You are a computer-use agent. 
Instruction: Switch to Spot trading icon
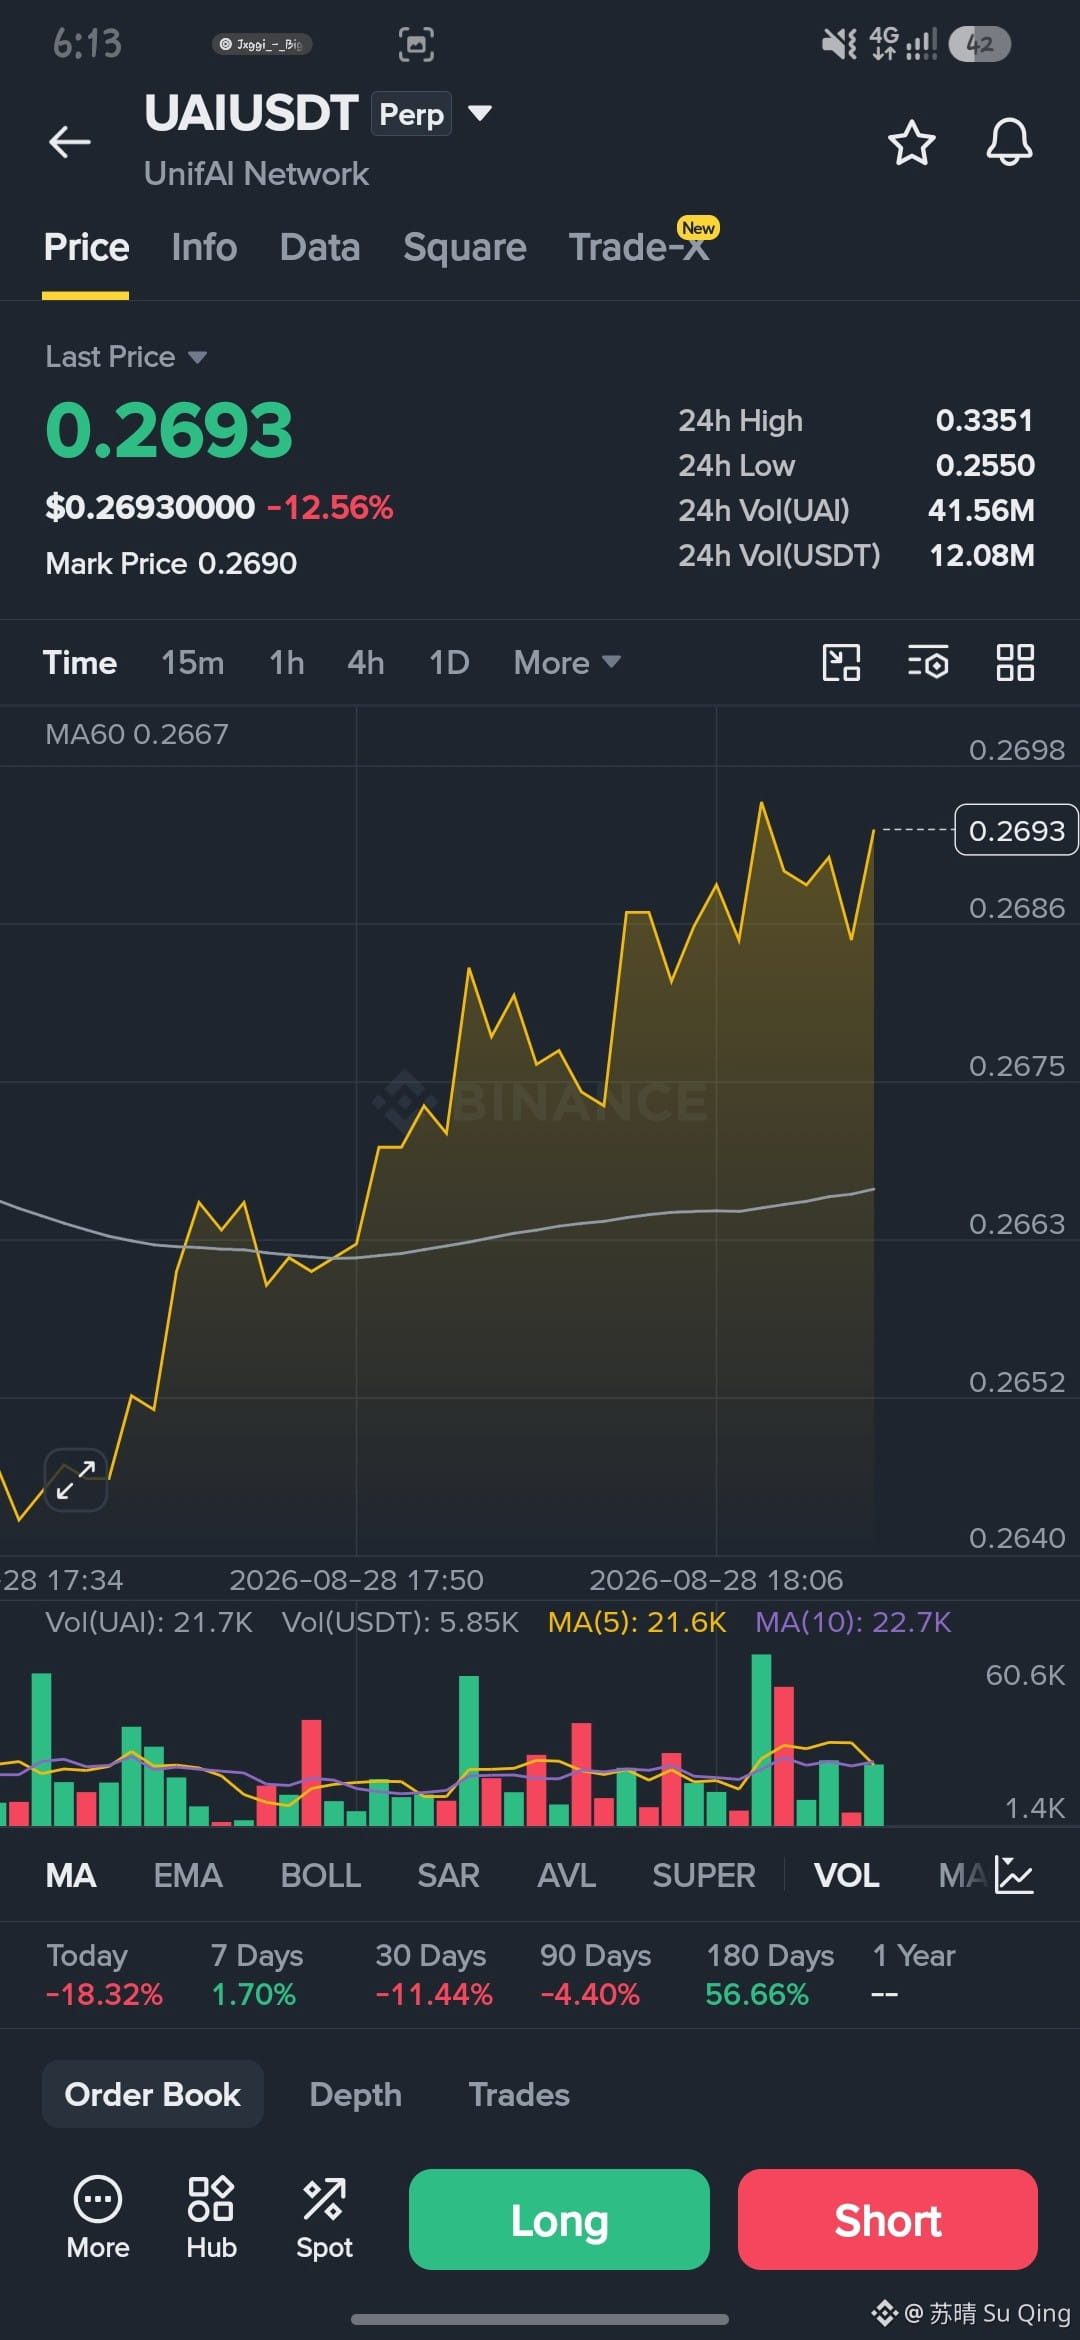pos(324,2218)
